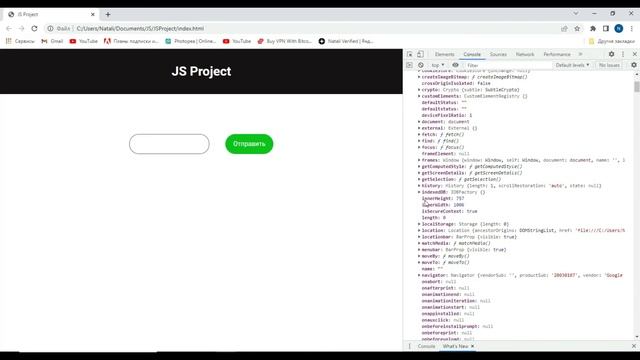Open a new tab with plus button
The width and height of the screenshot is (640, 360).
(x=108, y=14)
